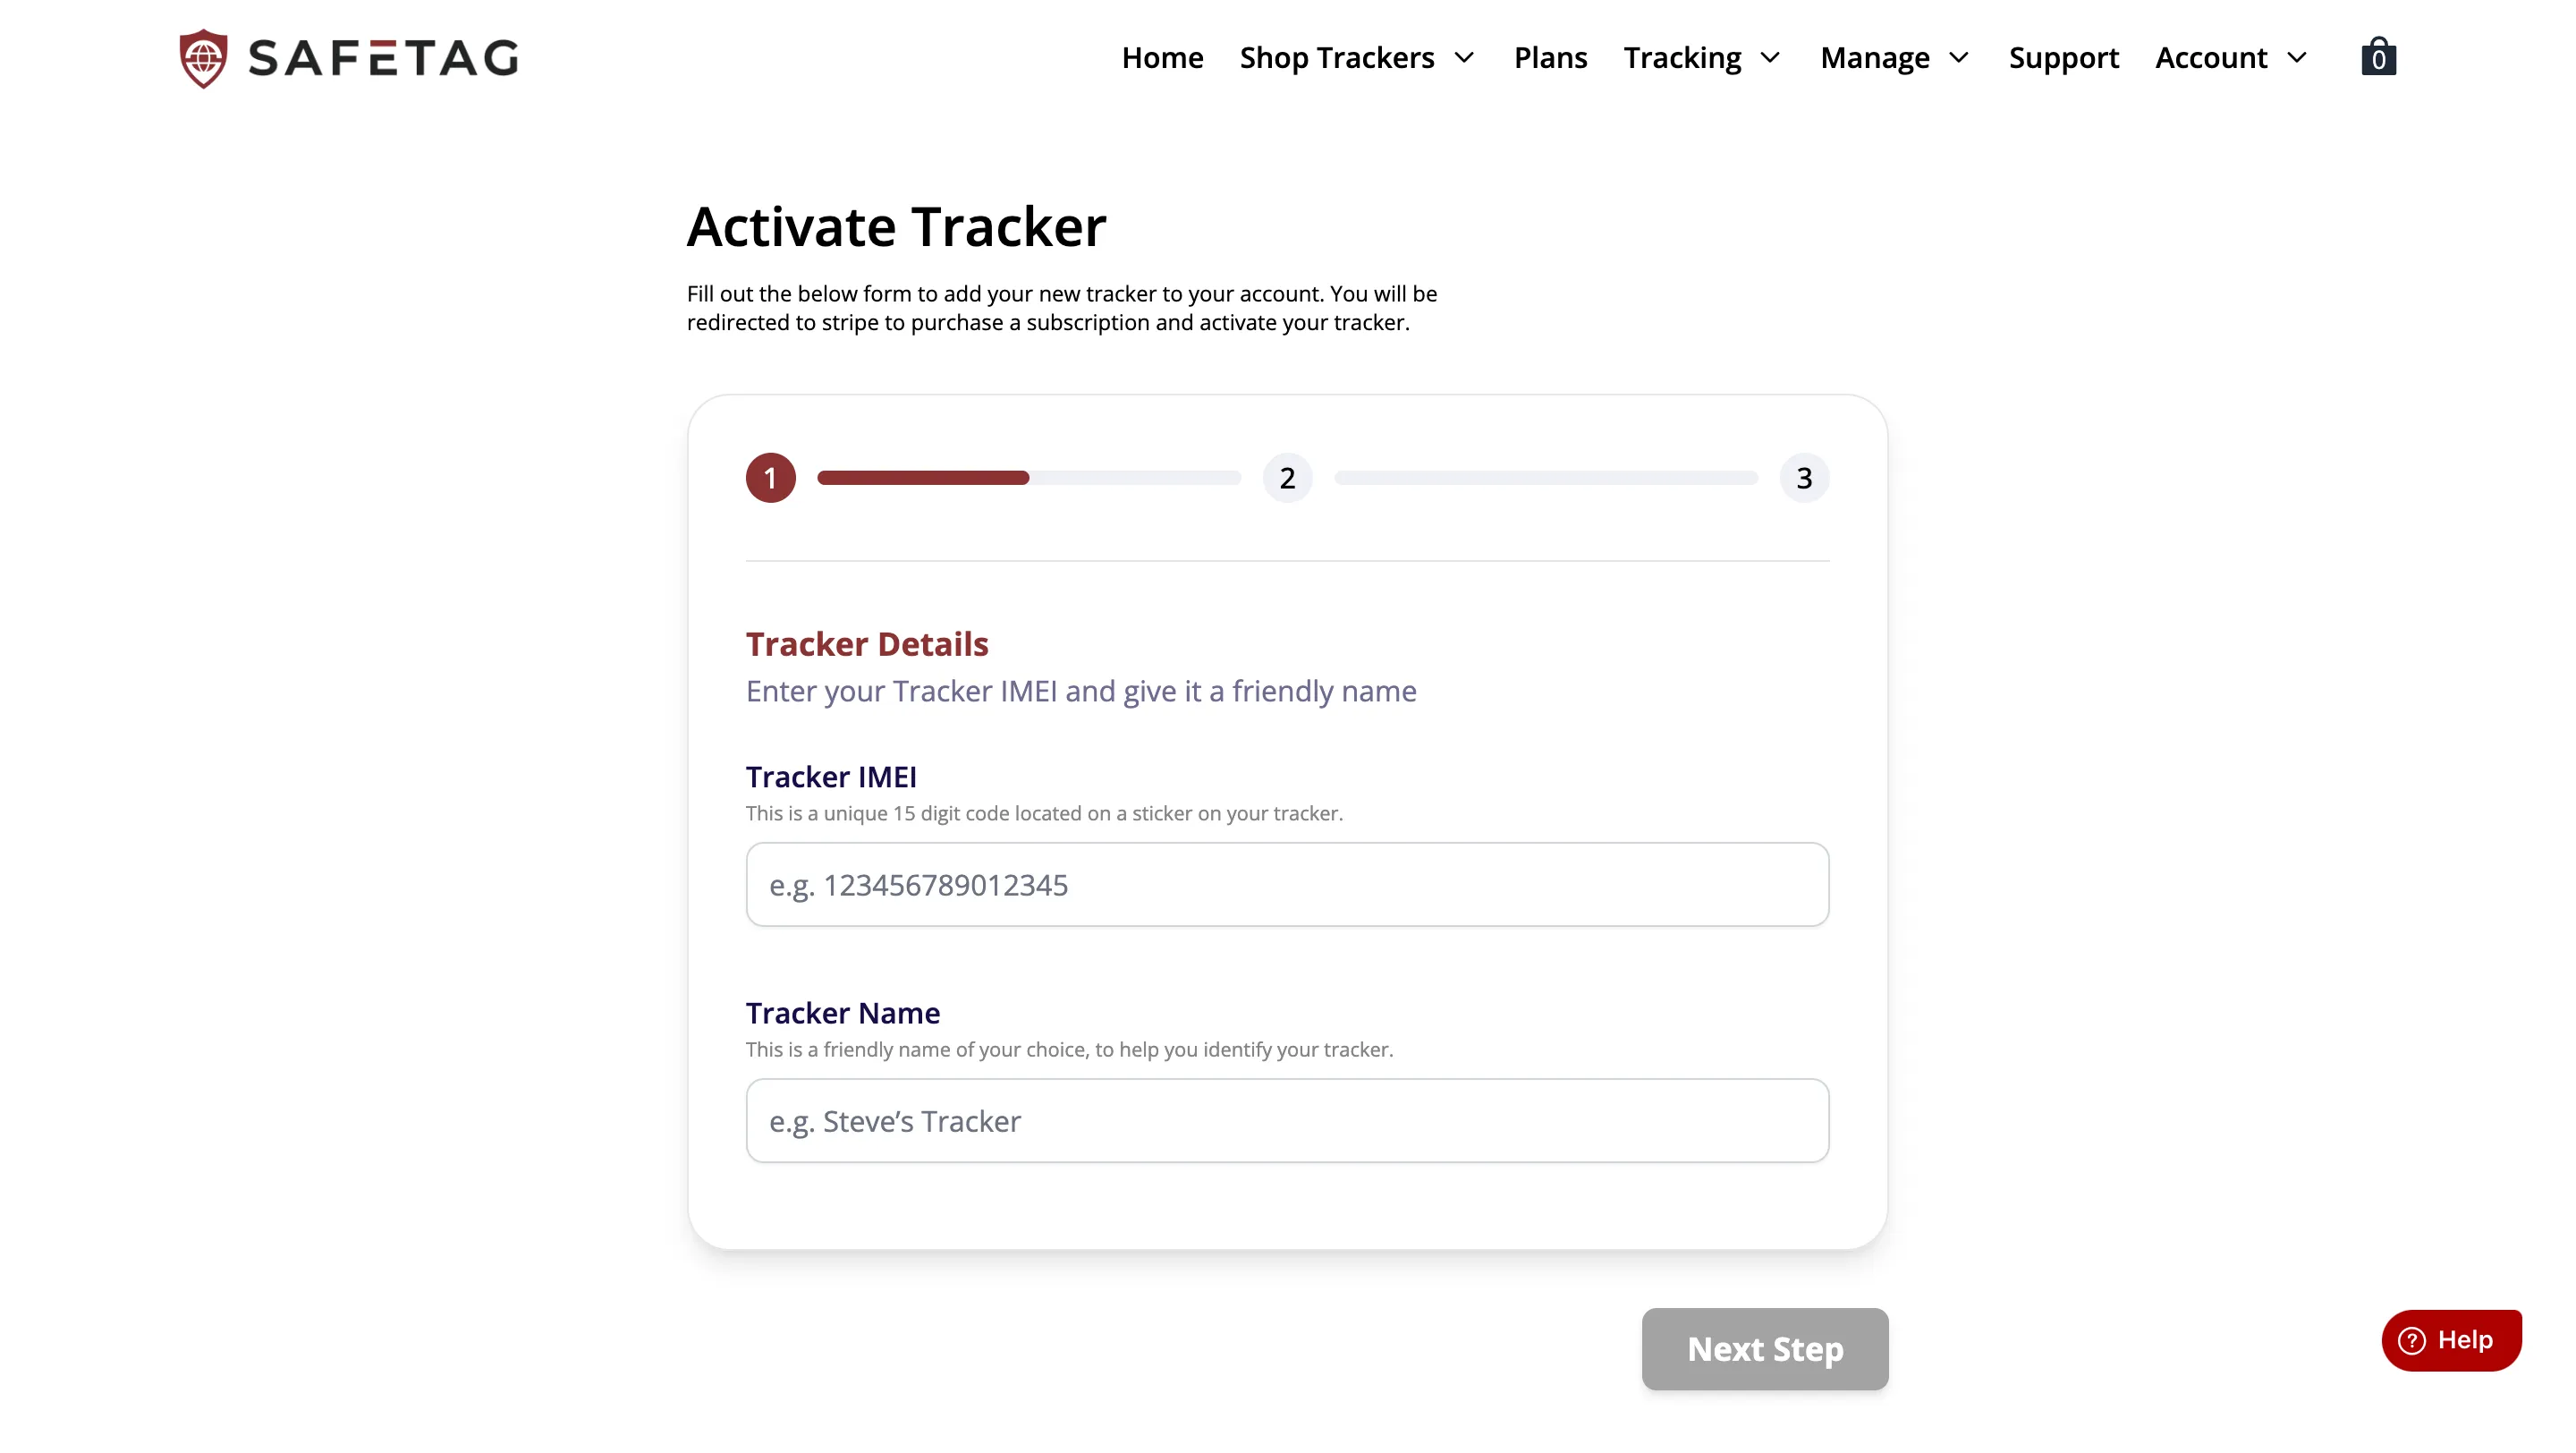Select step 3 circle indicator
2576x1453 pixels.
1804,478
